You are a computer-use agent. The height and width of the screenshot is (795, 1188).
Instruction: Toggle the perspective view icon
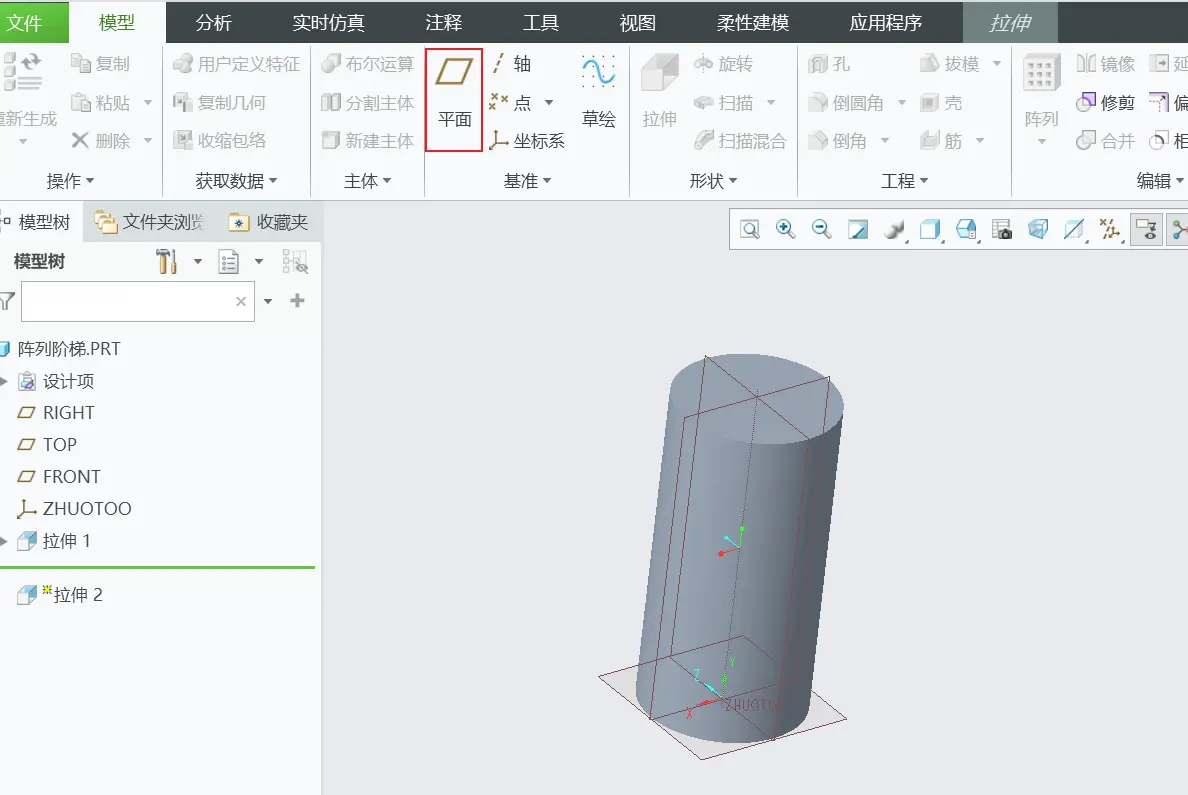tap(1039, 229)
